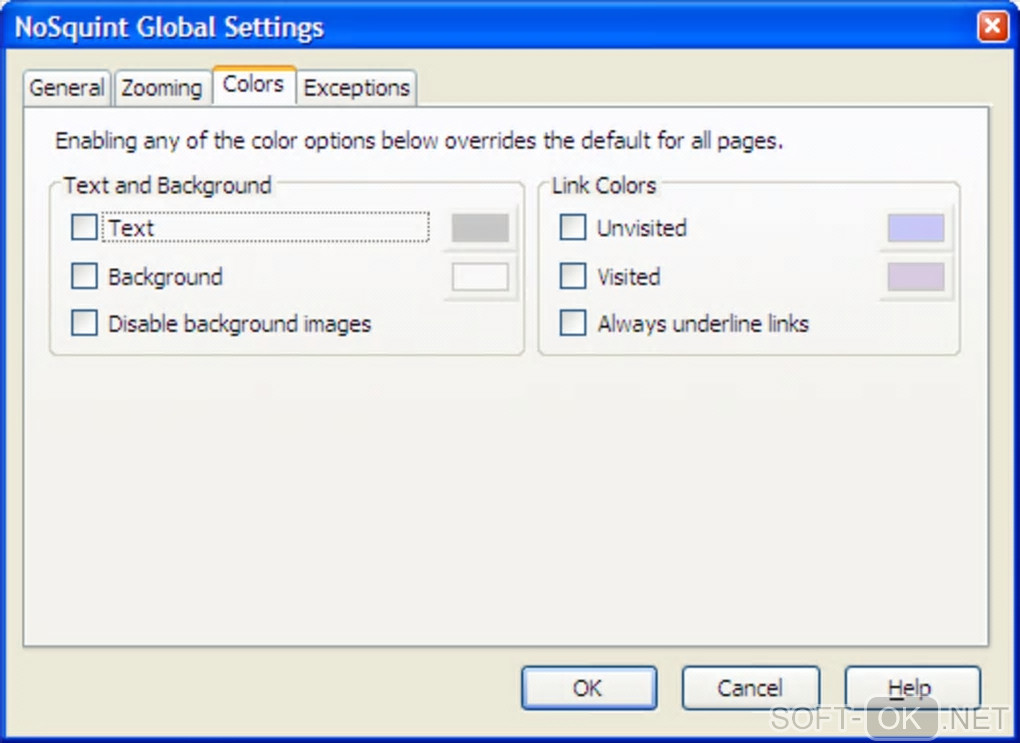
Task: Toggle the Visited link color checkbox
Action: [x=572, y=276]
